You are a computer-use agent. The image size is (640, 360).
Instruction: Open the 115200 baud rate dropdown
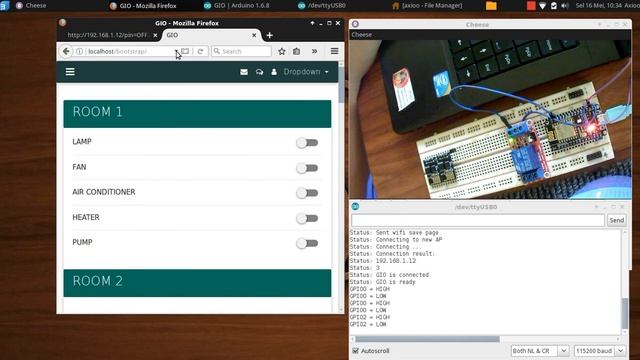(x=599, y=351)
